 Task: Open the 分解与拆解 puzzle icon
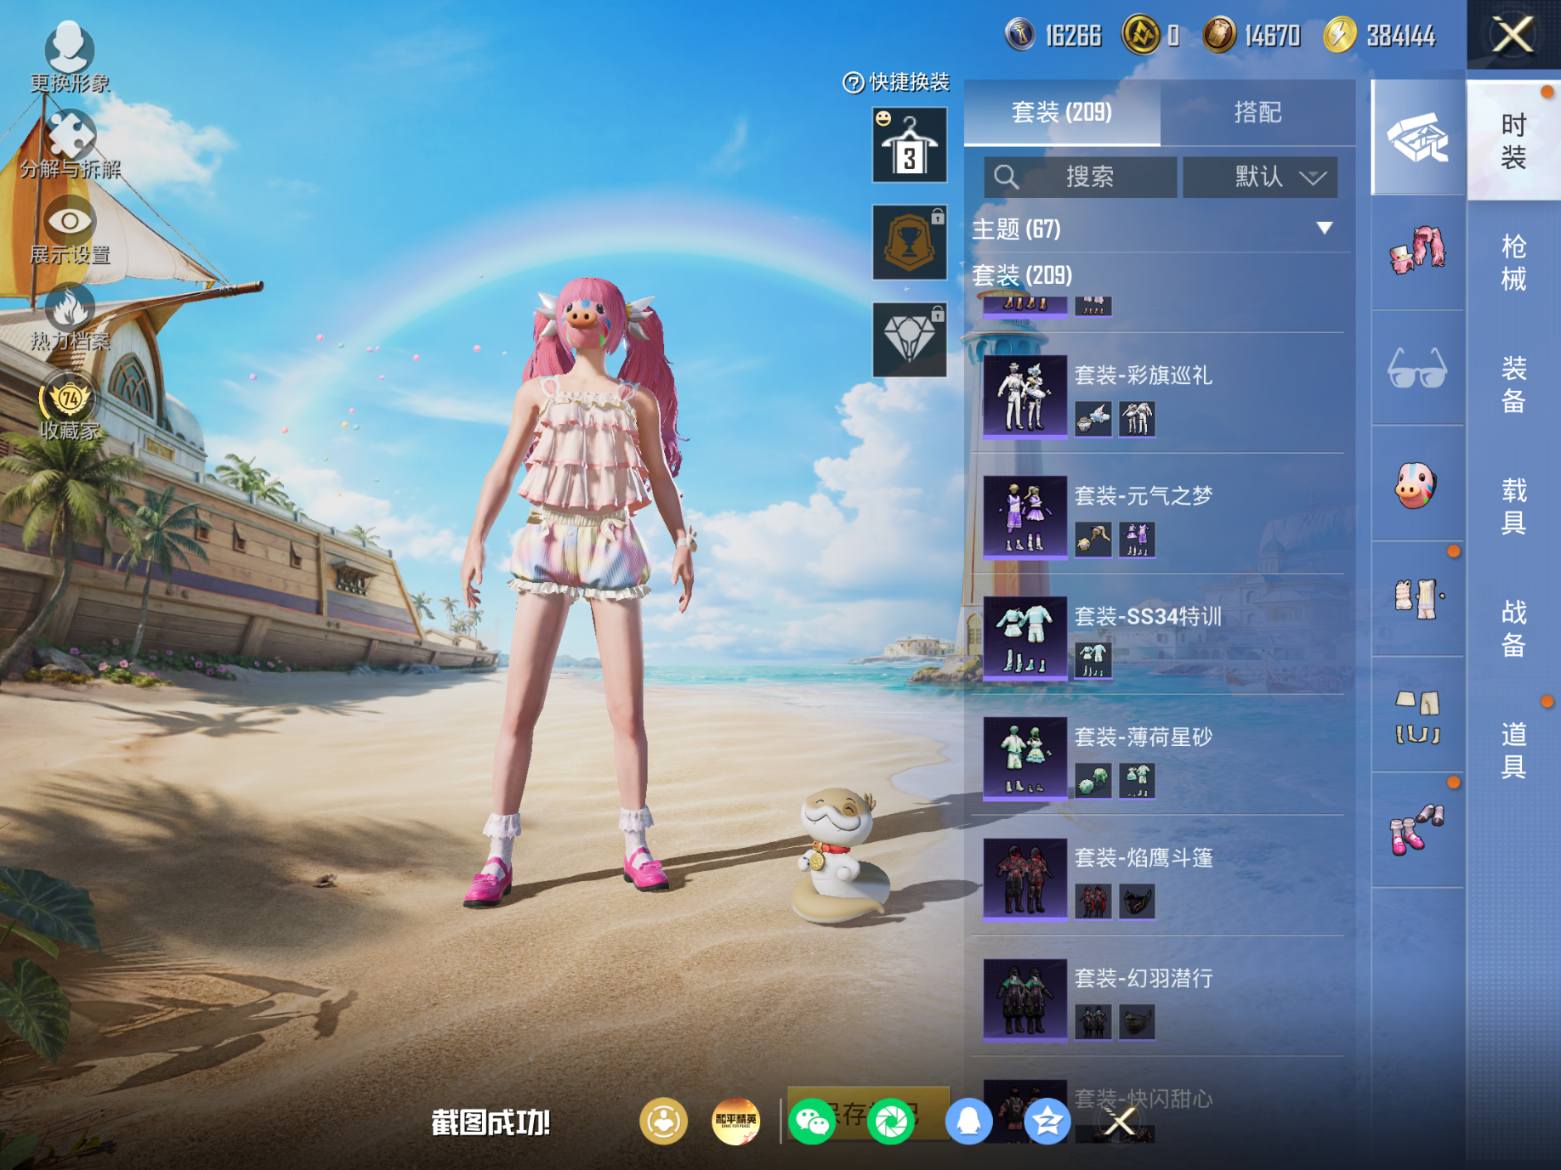click(70, 144)
